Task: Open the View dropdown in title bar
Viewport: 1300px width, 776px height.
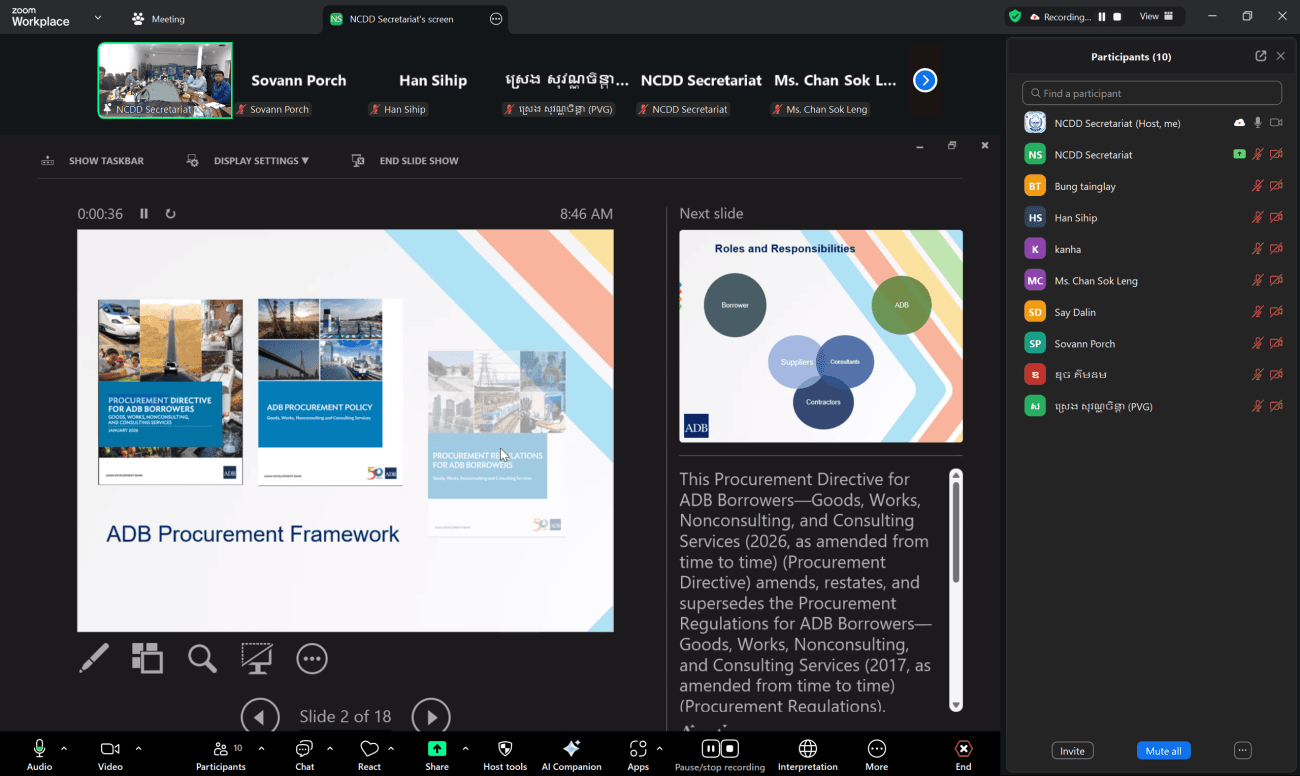Action: click(x=1155, y=16)
